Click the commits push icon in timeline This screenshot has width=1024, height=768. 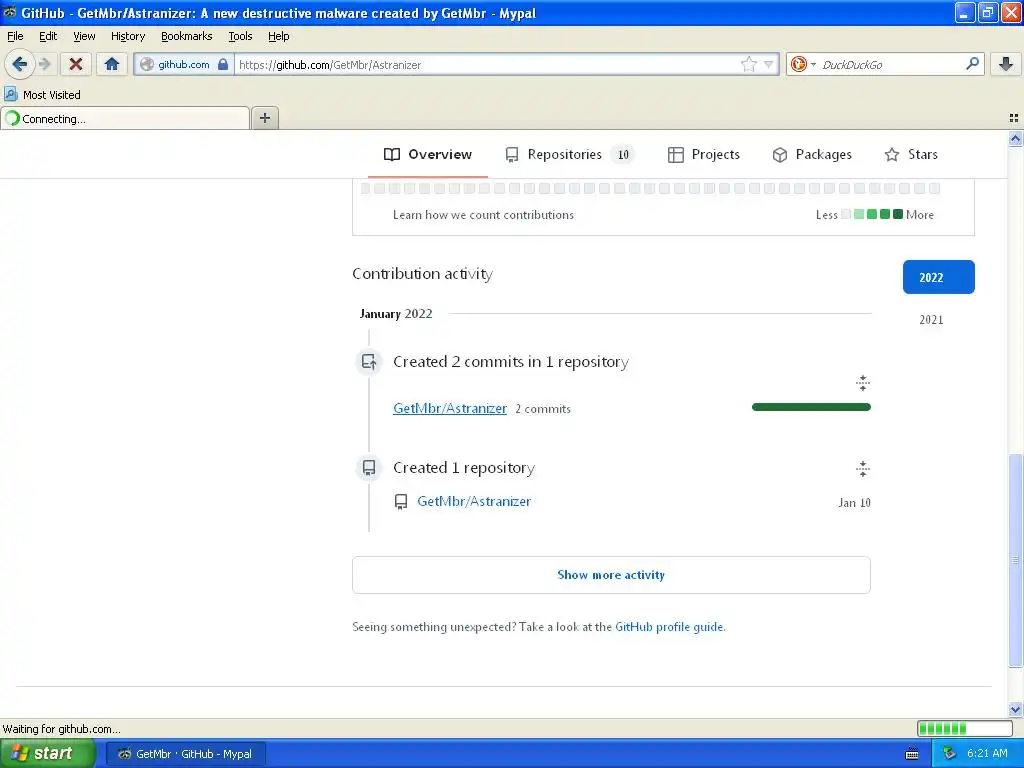[x=369, y=361]
